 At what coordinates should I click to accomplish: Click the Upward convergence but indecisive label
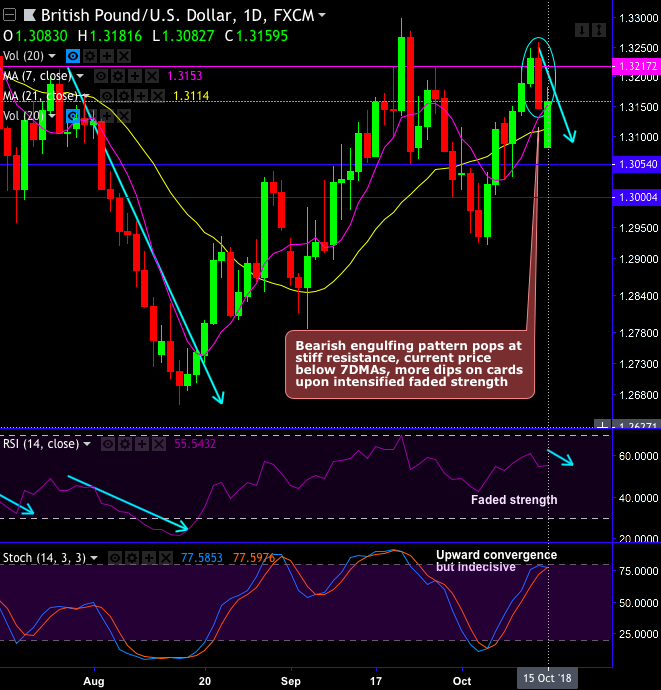click(x=496, y=561)
